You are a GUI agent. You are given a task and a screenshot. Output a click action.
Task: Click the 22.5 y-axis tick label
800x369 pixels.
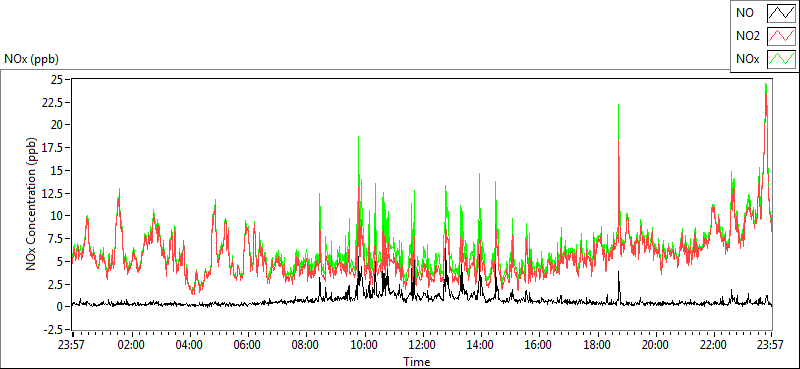tap(53, 102)
